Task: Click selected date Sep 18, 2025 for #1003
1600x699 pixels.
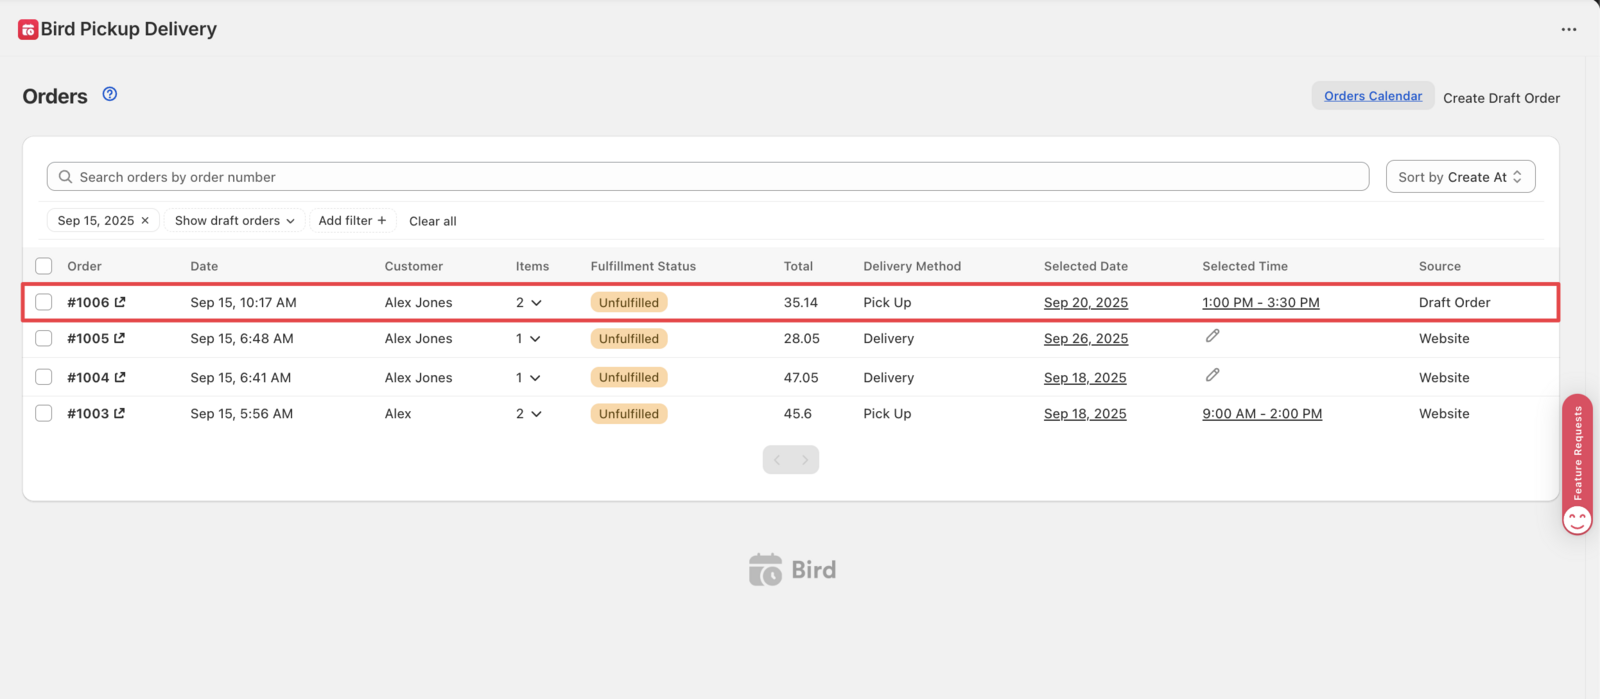Action: (1085, 413)
